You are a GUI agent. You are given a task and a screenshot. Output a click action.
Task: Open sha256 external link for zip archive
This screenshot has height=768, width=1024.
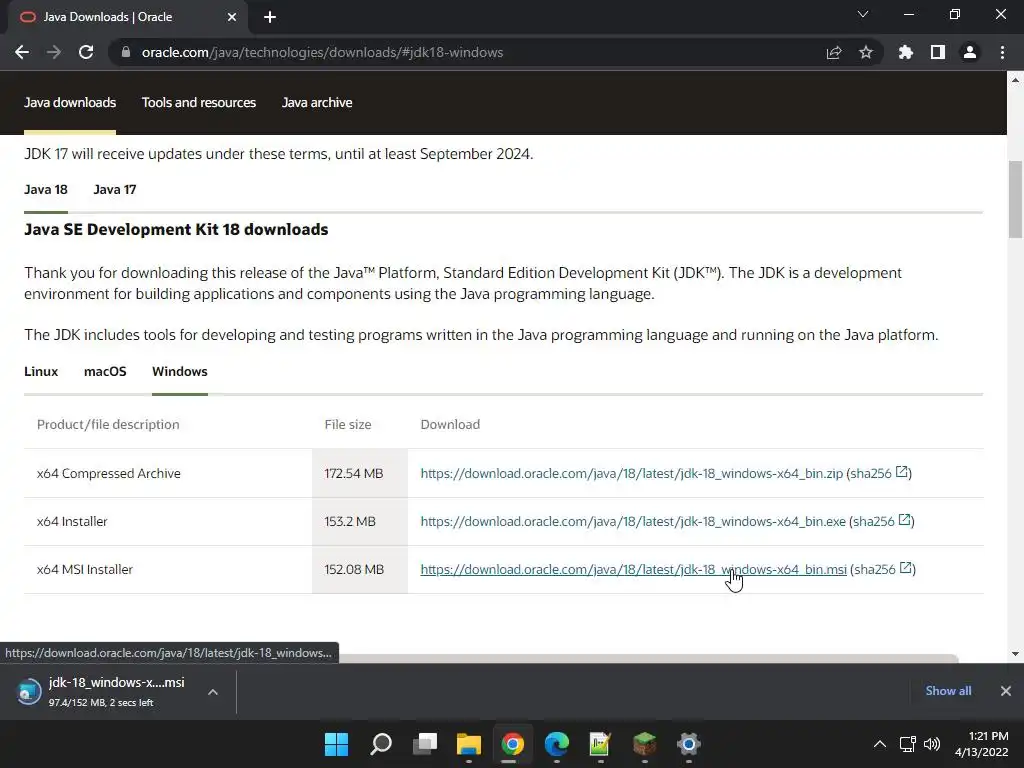point(902,472)
